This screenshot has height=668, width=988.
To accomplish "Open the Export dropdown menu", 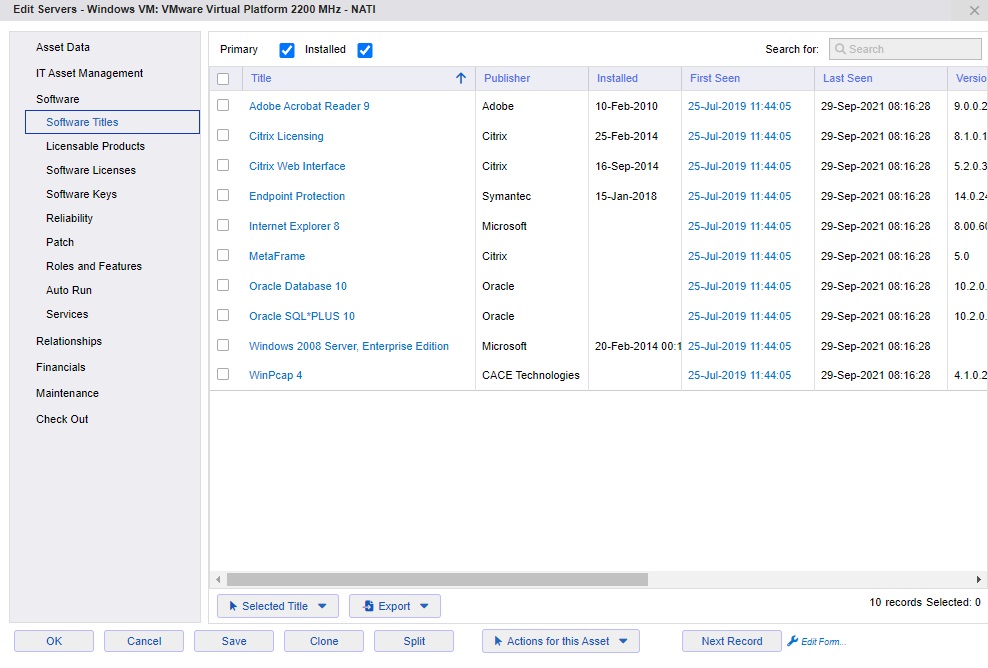I will (x=395, y=606).
